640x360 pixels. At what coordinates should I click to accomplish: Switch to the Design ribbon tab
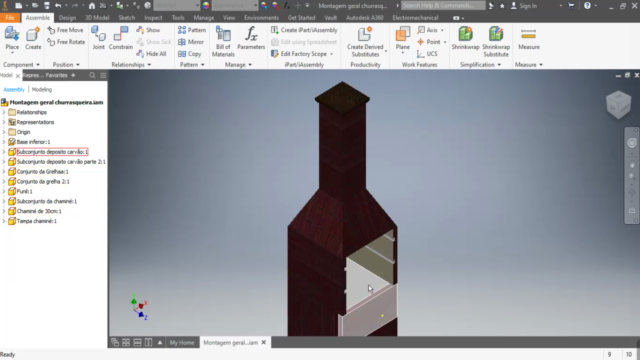[x=67, y=18]
